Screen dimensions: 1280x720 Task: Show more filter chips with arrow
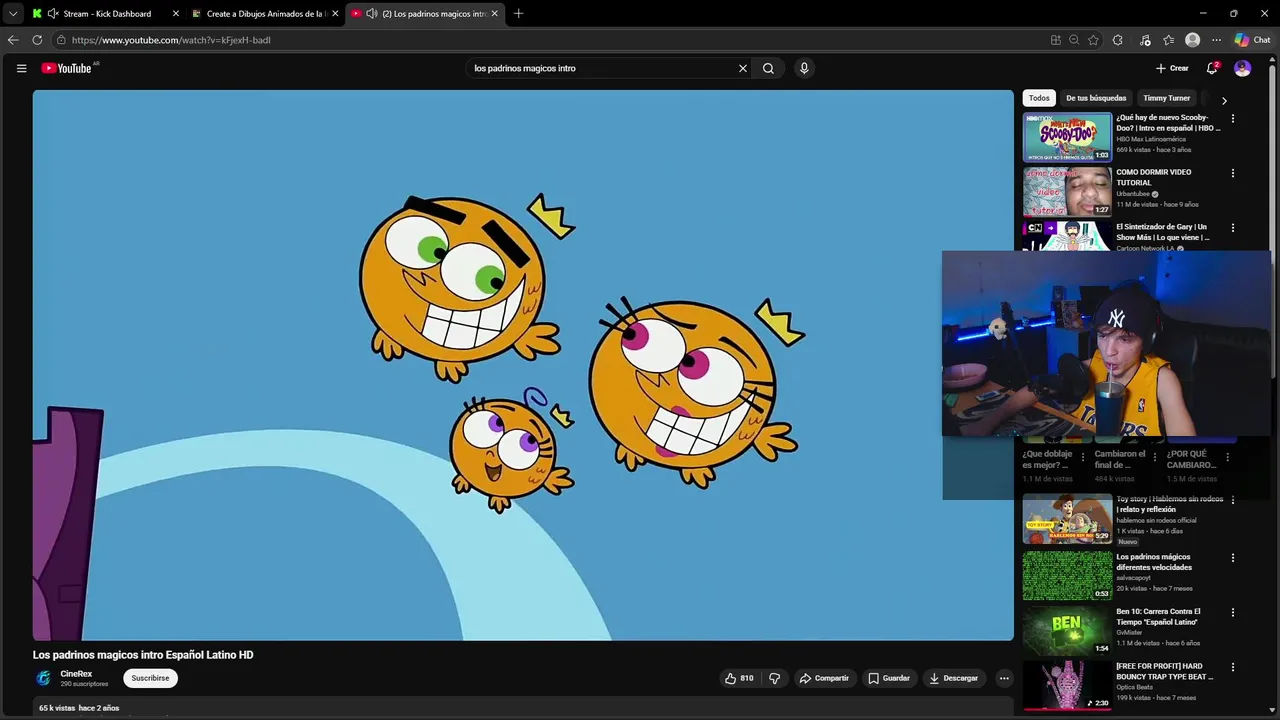(1224, 100)
